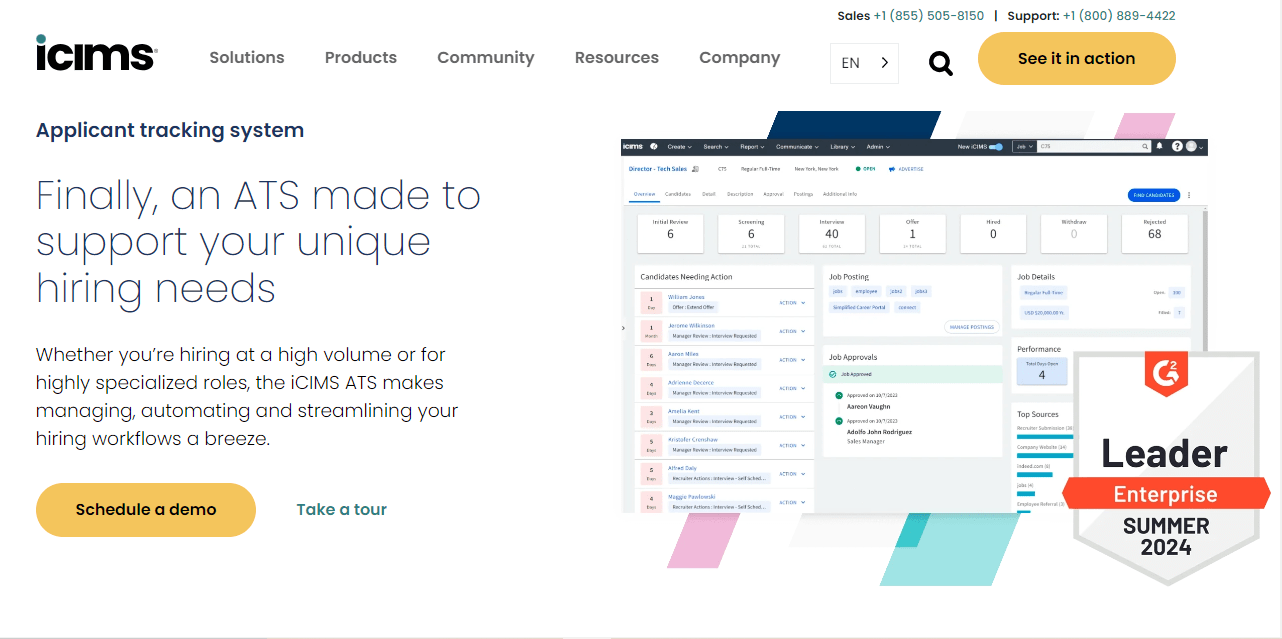Viewport: 1282px width, 639px height.
Task: Open the Communicate menu in the ATS preview
Action: pyautogui.click(x=797, y=146)
